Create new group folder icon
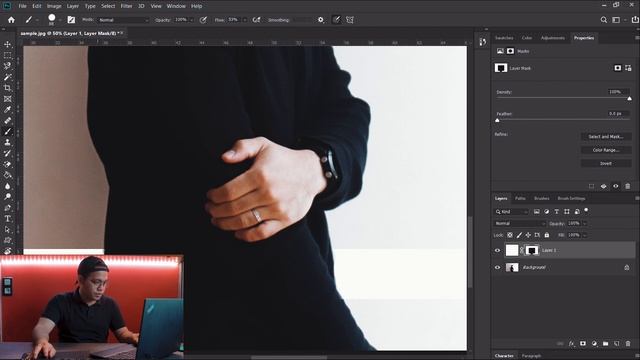The image size is (640, 360). pos(605,344)
